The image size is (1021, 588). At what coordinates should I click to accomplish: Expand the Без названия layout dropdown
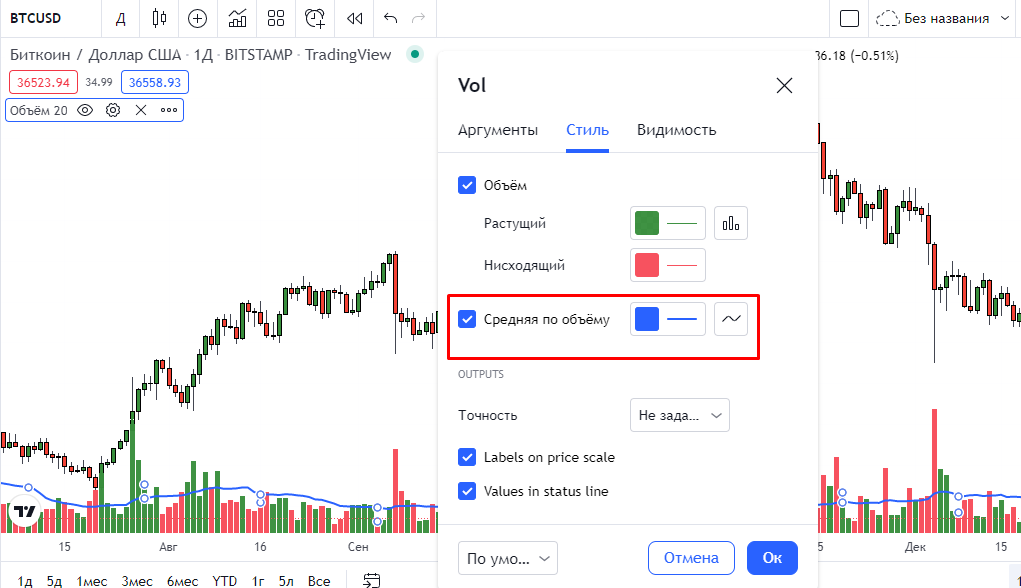click(1005, 18)
